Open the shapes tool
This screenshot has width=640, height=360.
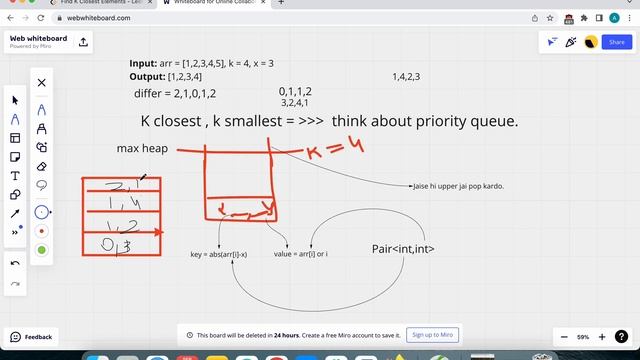(15, 195)
